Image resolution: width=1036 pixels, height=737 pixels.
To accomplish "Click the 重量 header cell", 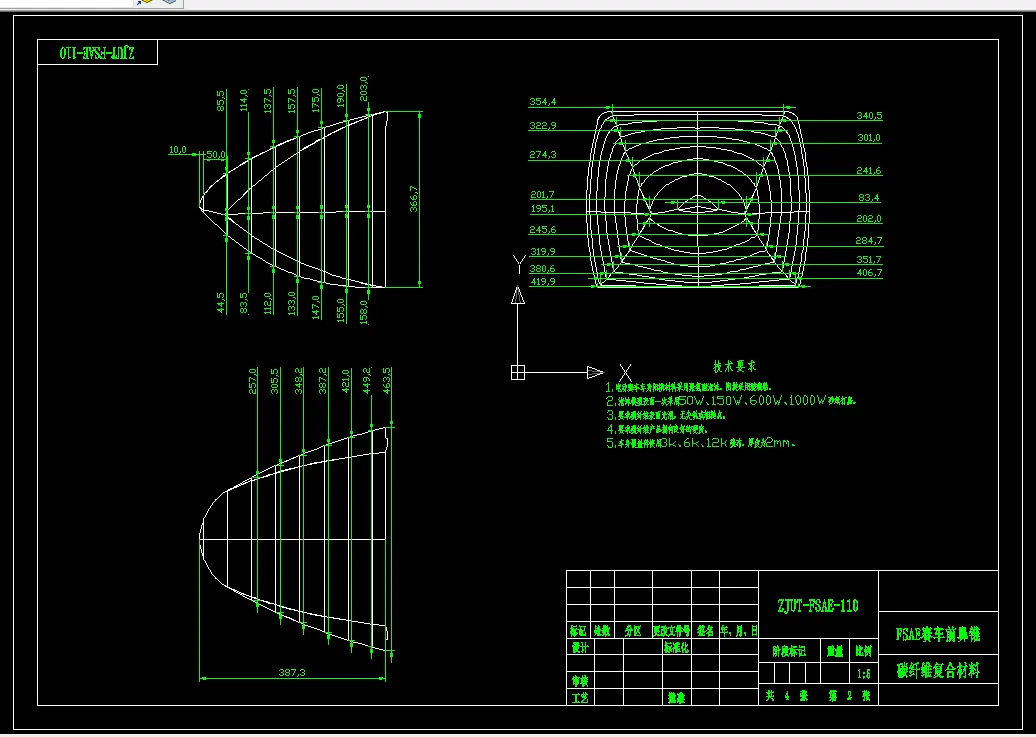I will pos(835,651).
